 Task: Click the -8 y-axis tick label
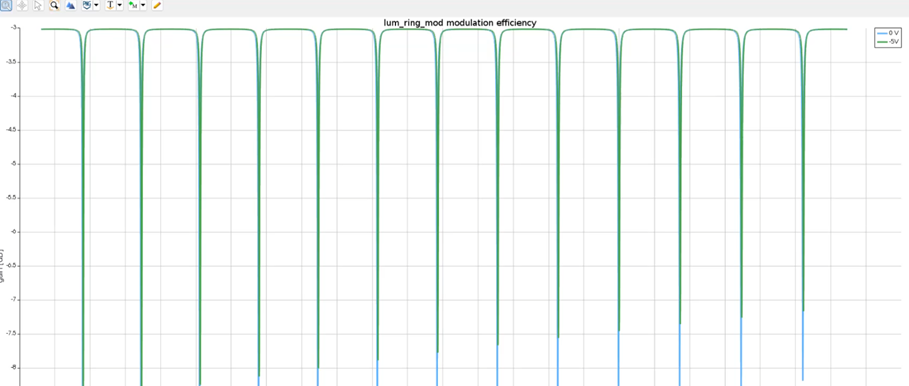tap(15, 367)
